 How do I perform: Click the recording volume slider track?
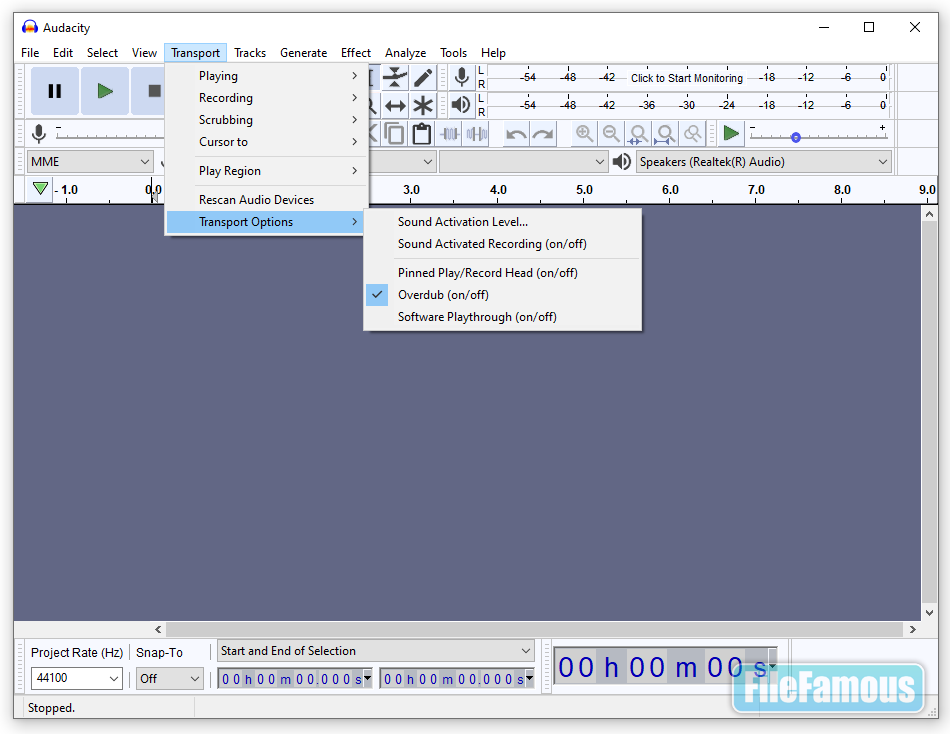click(109, 135)
